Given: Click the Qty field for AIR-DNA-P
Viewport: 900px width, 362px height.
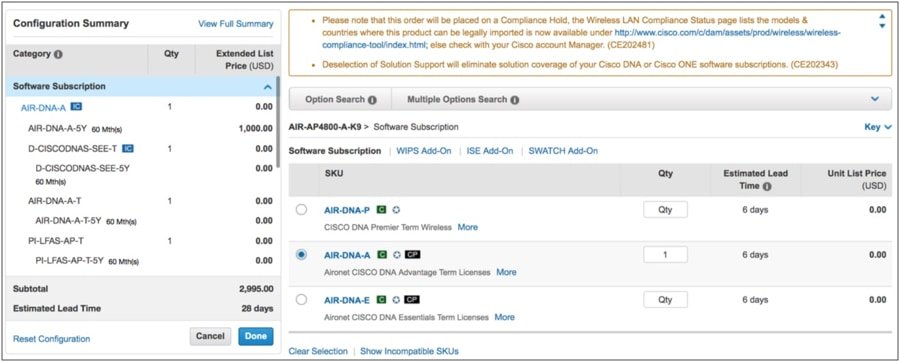Looking at the screenshot, I should [665, 210].
